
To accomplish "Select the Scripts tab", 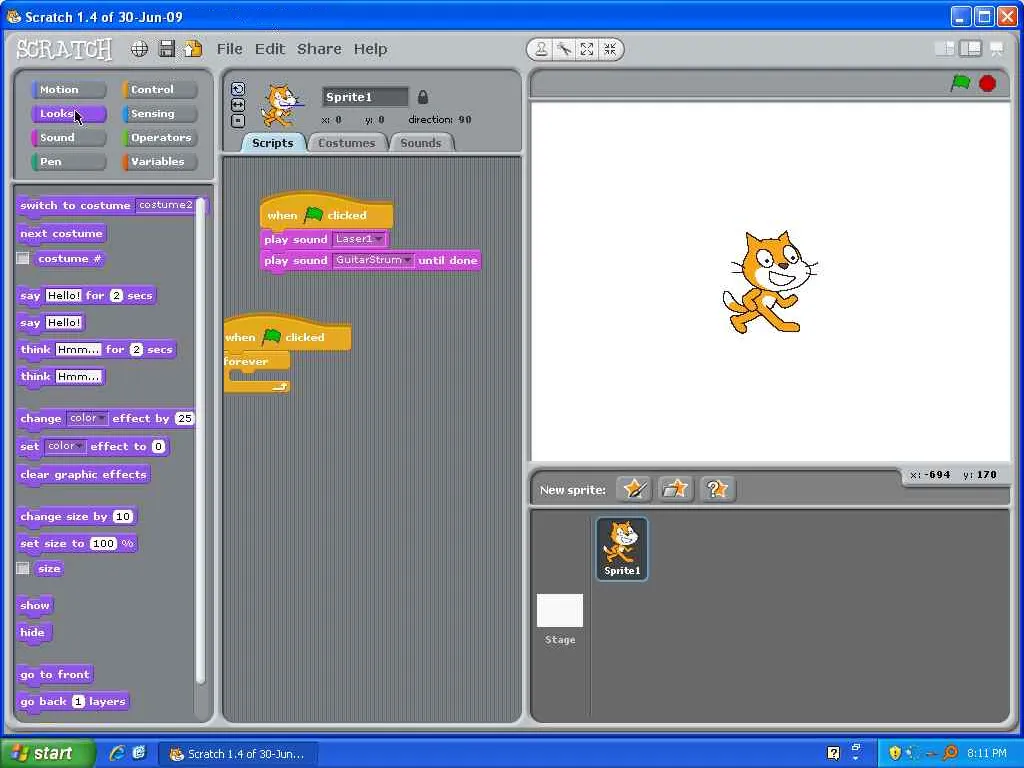I will coord(272,143).
